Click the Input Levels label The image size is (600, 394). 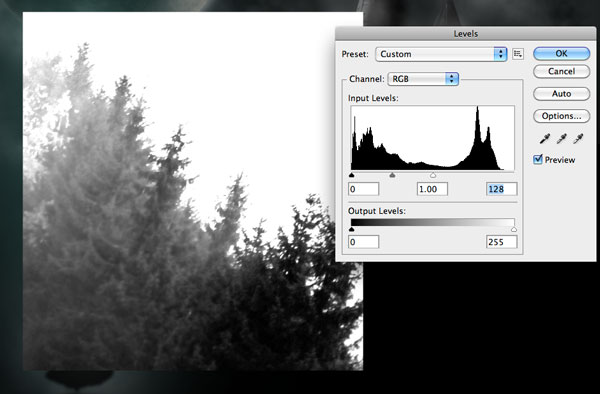click(373, 98)
